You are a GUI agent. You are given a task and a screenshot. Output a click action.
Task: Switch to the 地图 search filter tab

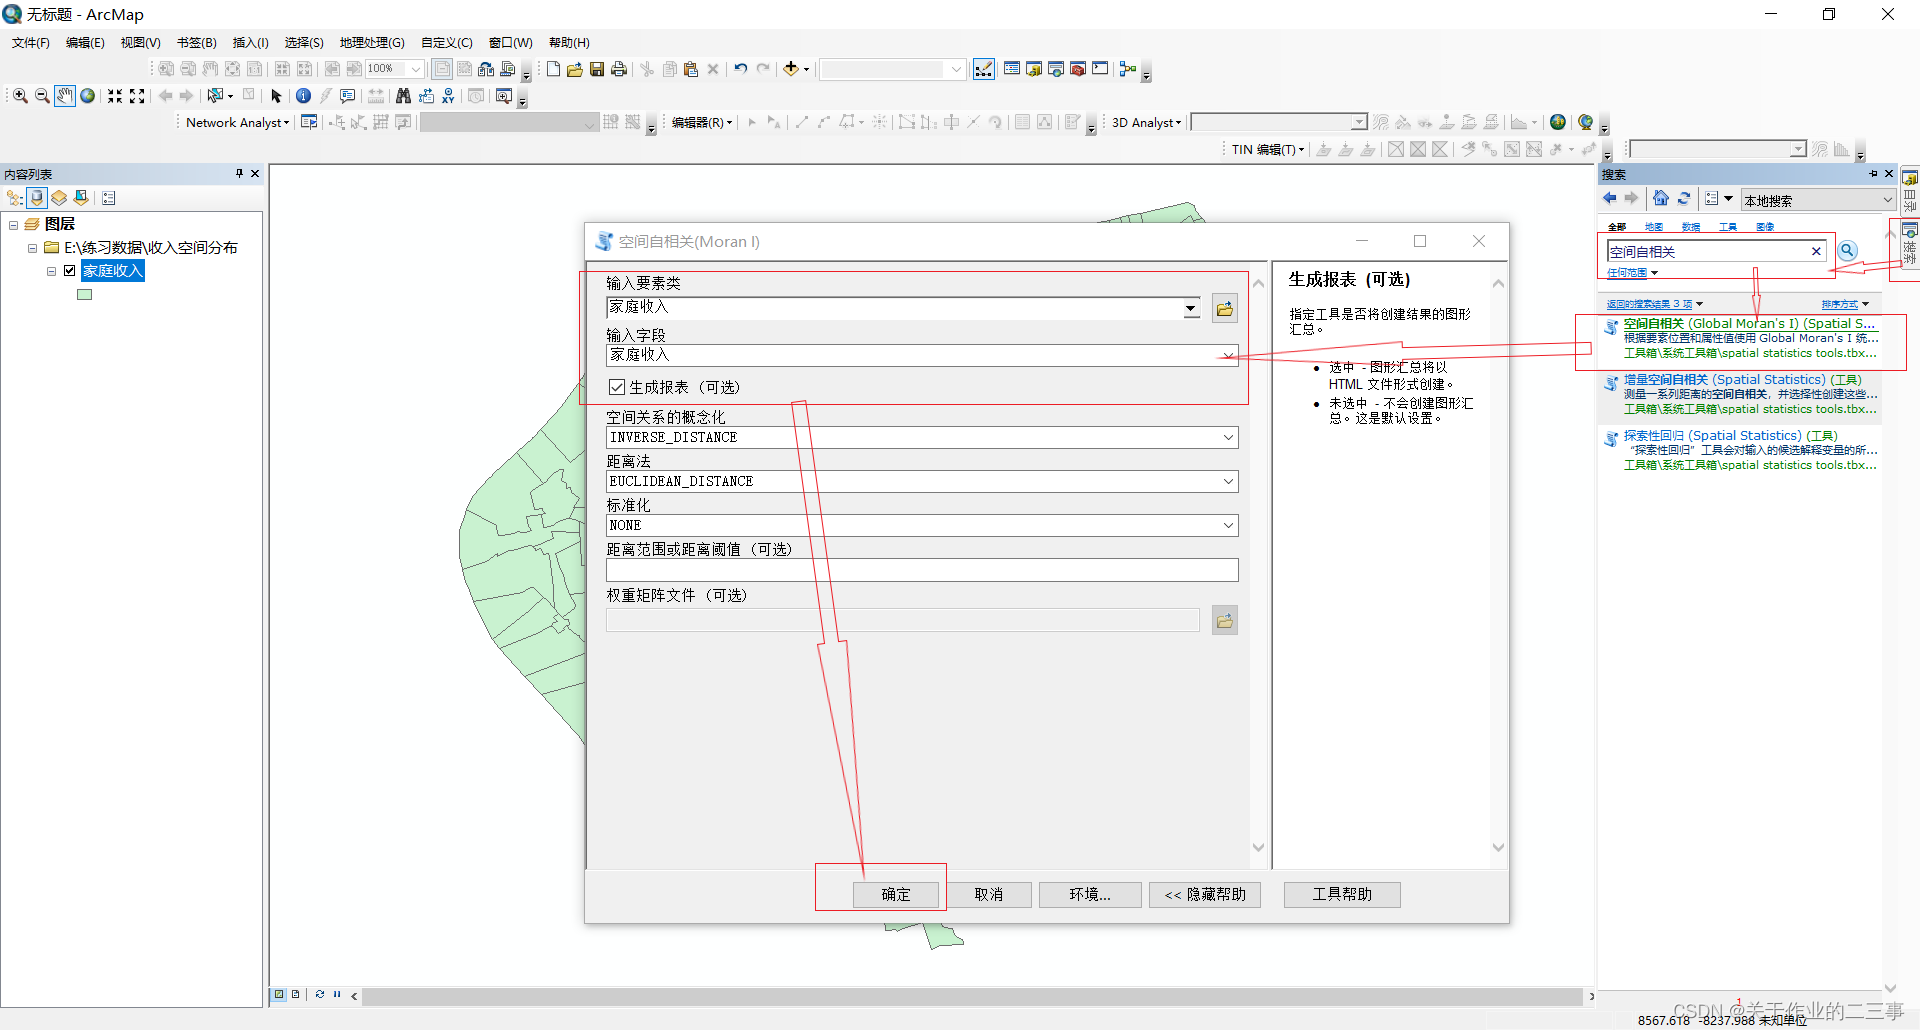pos(1654,227)
